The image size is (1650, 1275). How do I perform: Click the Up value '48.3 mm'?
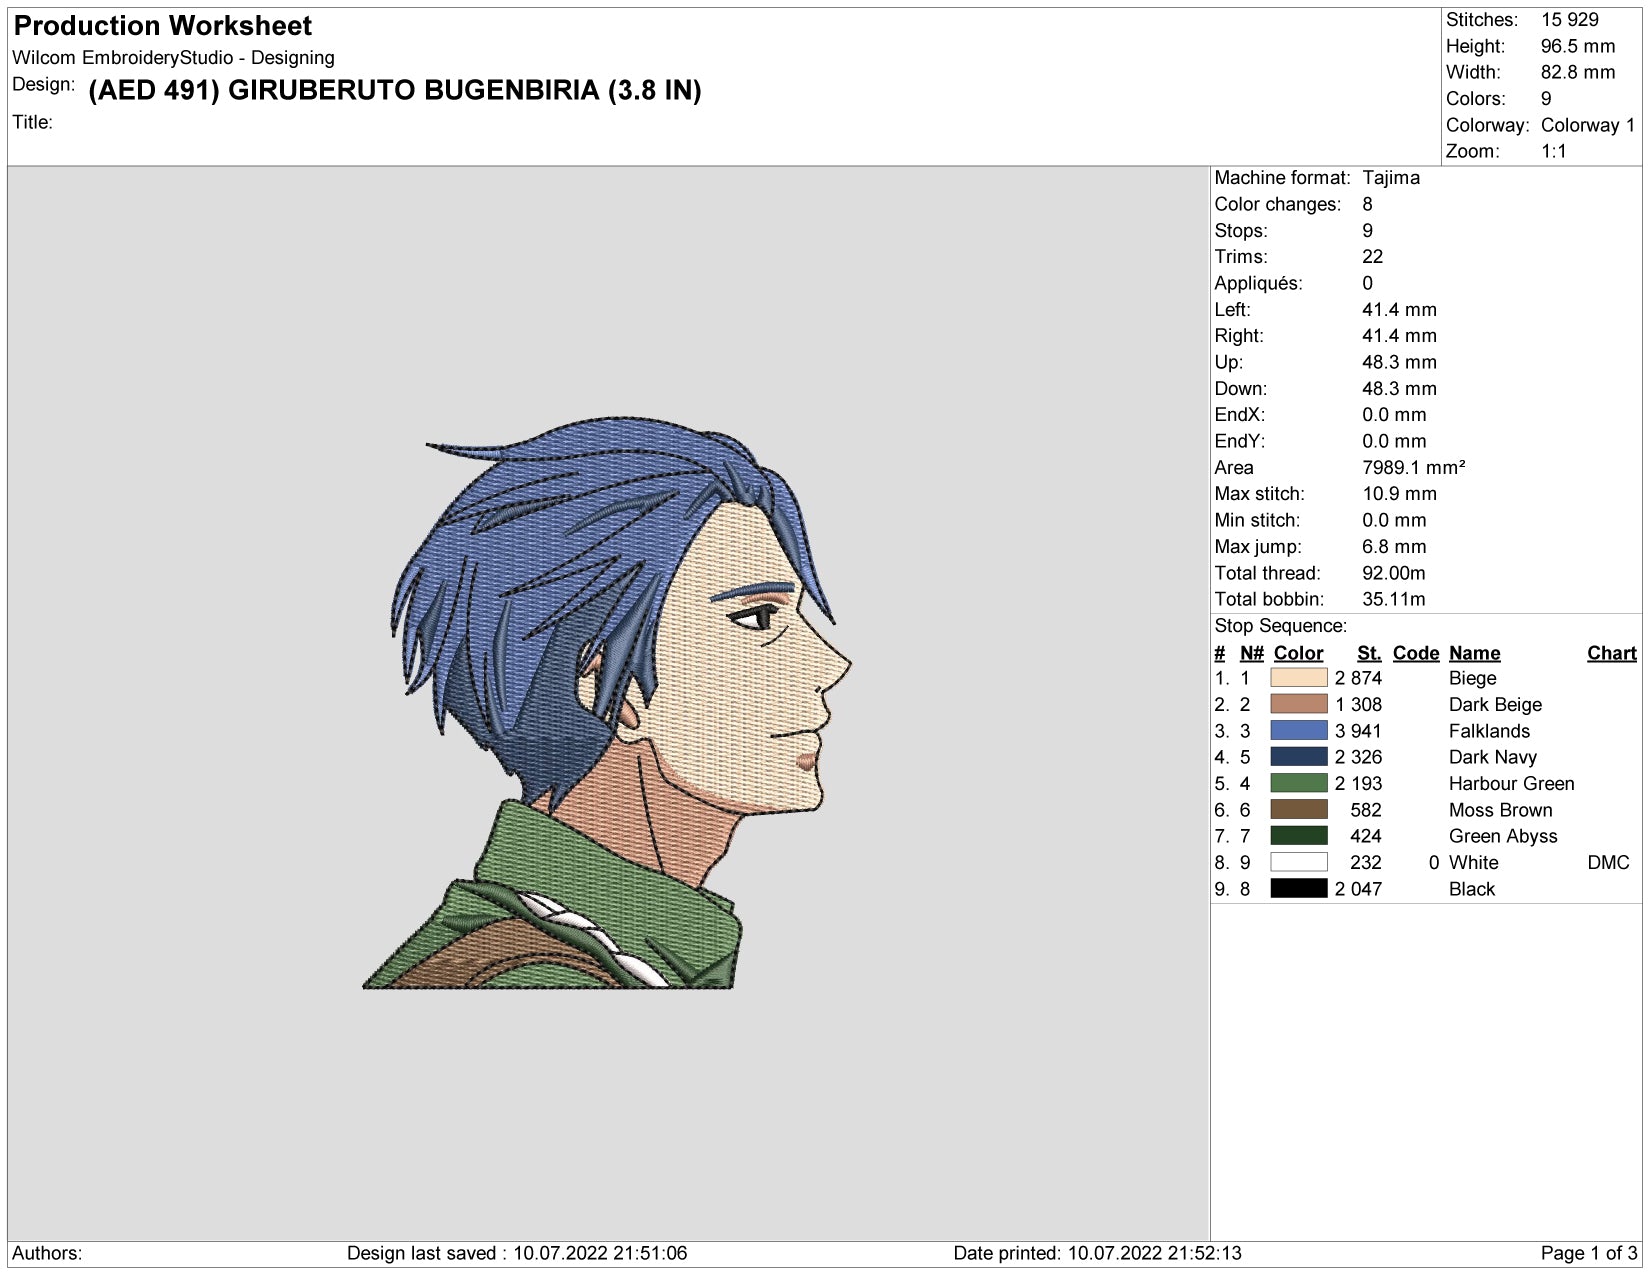(1399, 362)
